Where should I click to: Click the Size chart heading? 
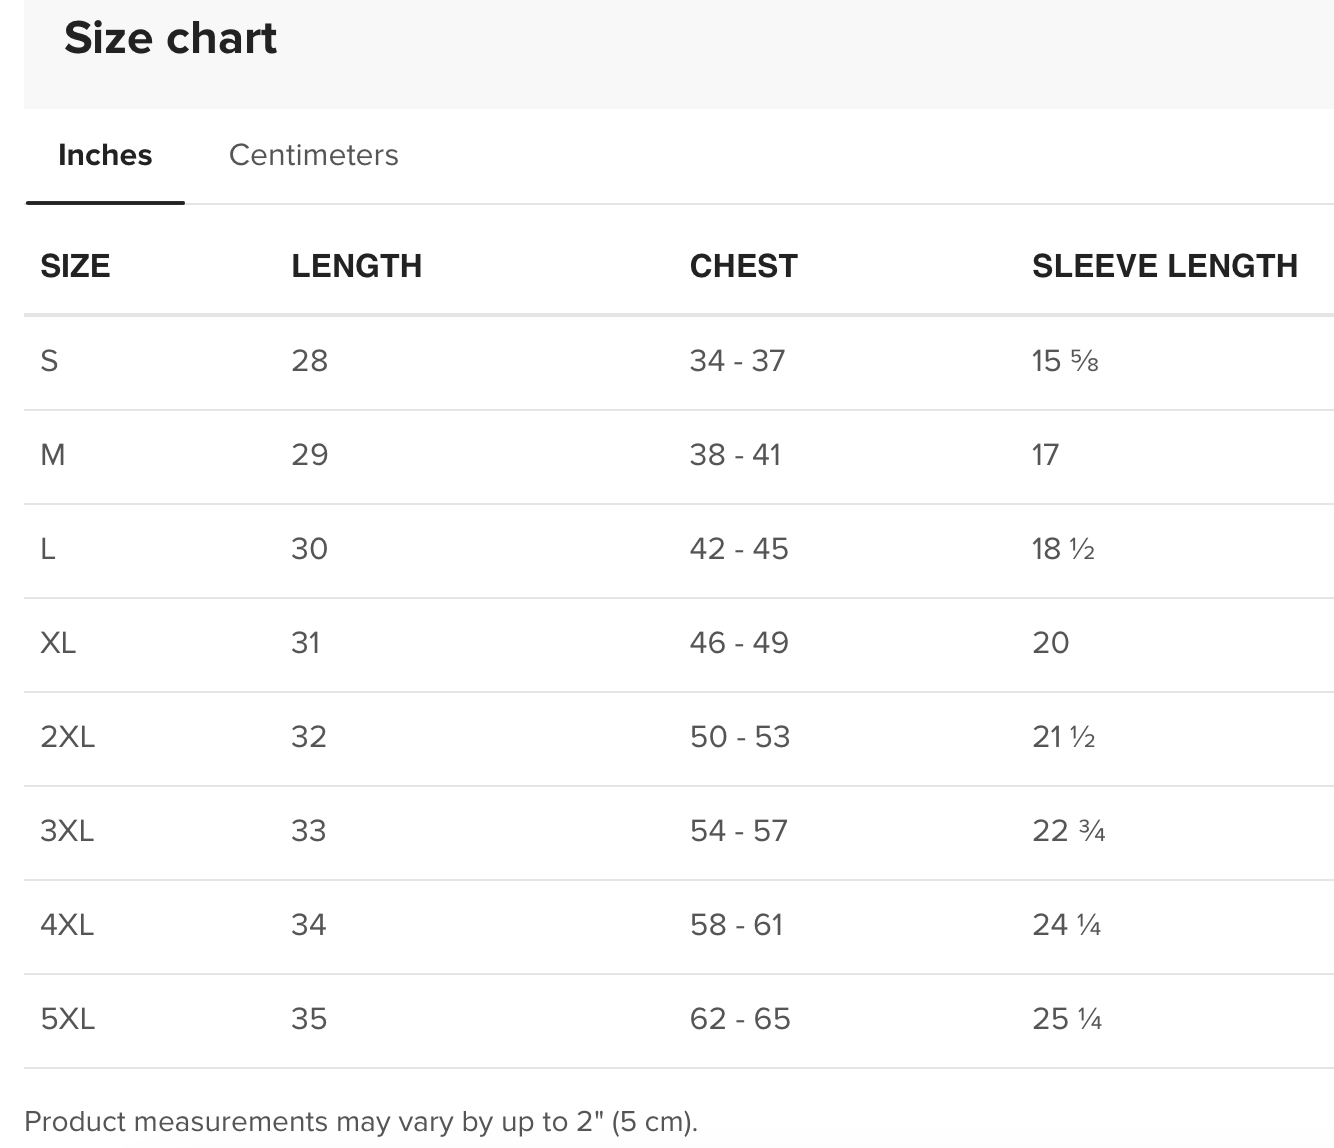coord(171,38)
